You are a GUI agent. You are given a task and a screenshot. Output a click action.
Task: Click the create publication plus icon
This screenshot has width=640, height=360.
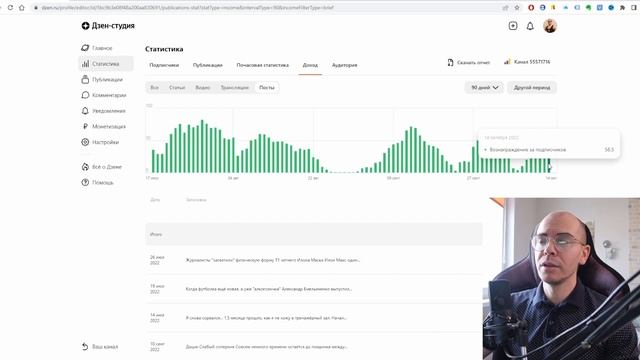click(513, 26)
